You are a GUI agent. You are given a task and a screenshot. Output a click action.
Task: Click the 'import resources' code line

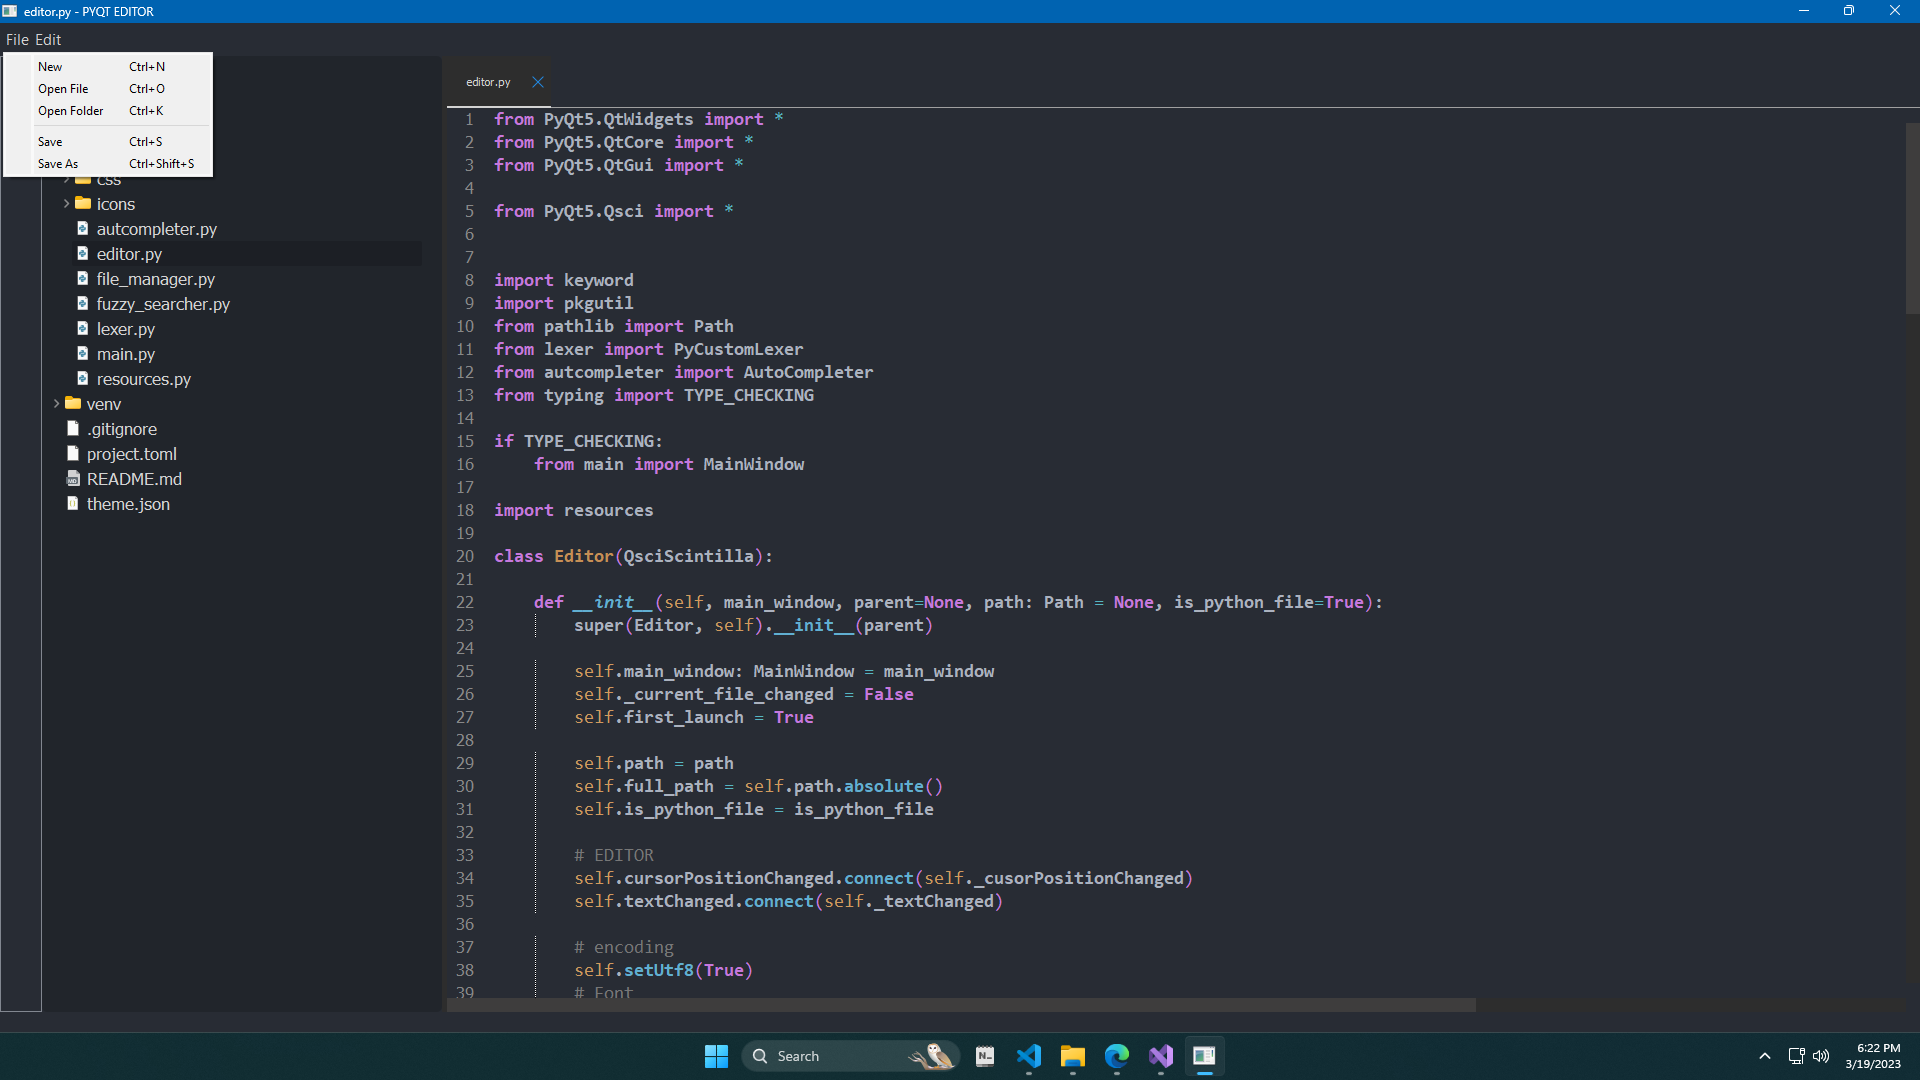click(573, 511)
